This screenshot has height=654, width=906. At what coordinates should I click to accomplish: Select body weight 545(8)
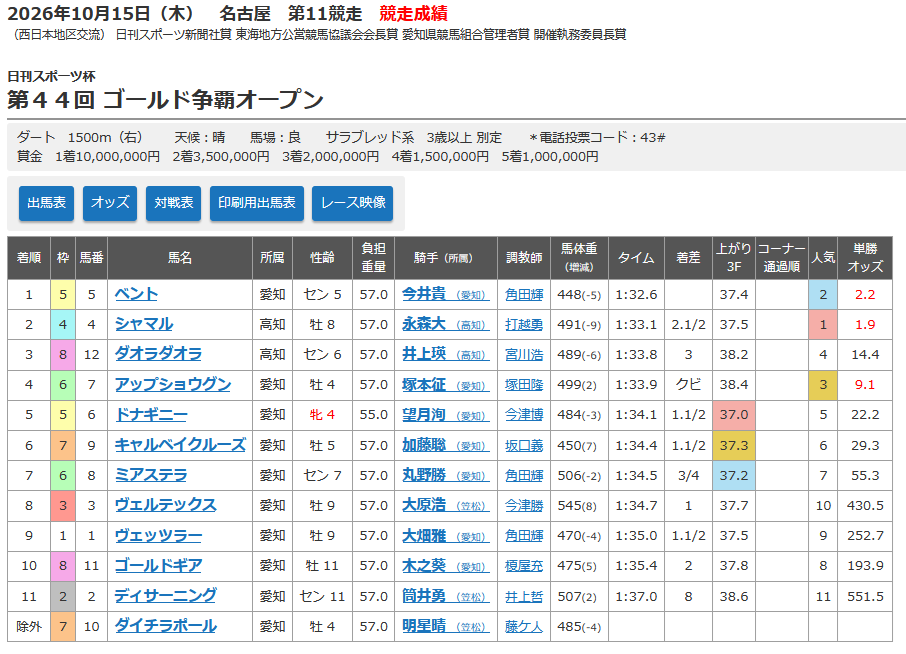point(578,506)
